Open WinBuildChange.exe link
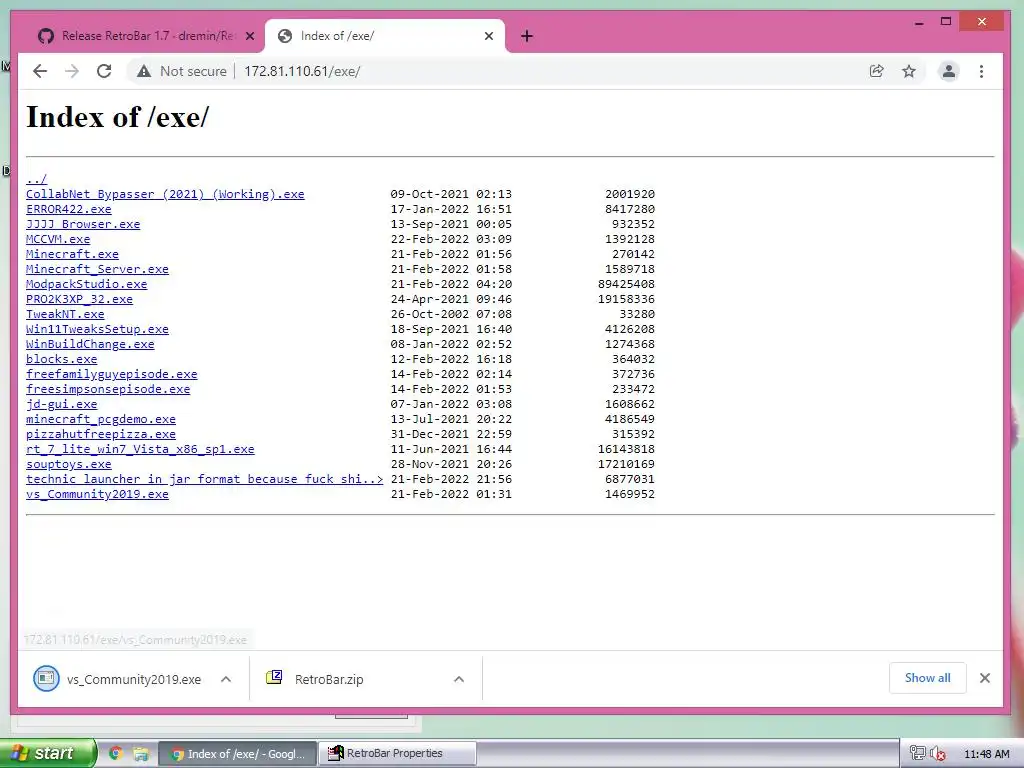 coord(90,344)
